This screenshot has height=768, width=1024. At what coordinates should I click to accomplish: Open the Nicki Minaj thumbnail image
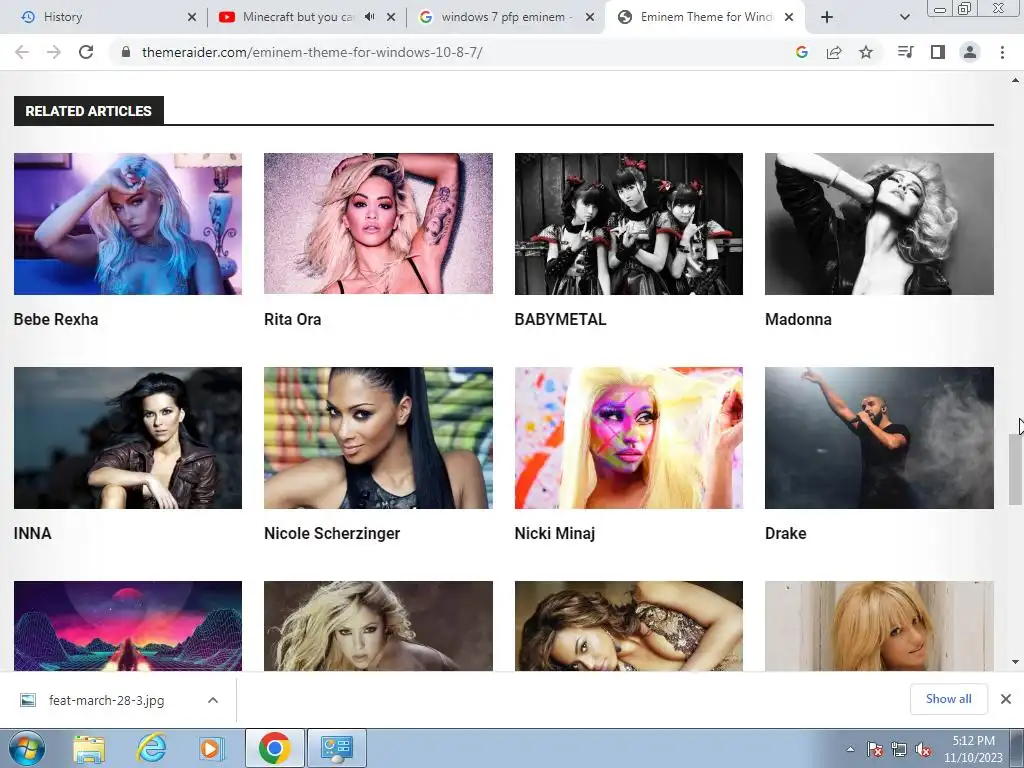[x=629, y=438]
